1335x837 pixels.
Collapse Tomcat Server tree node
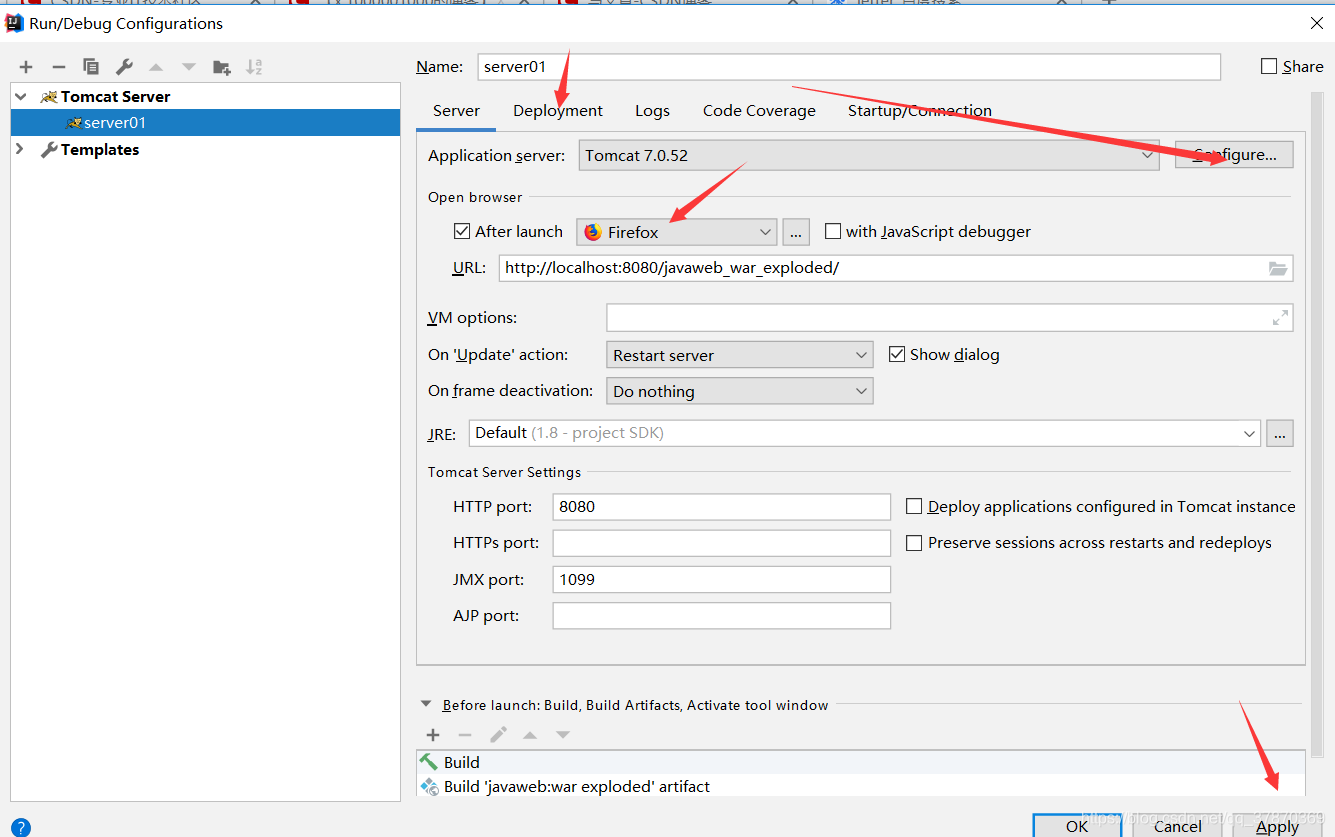(x=21, y=96)
